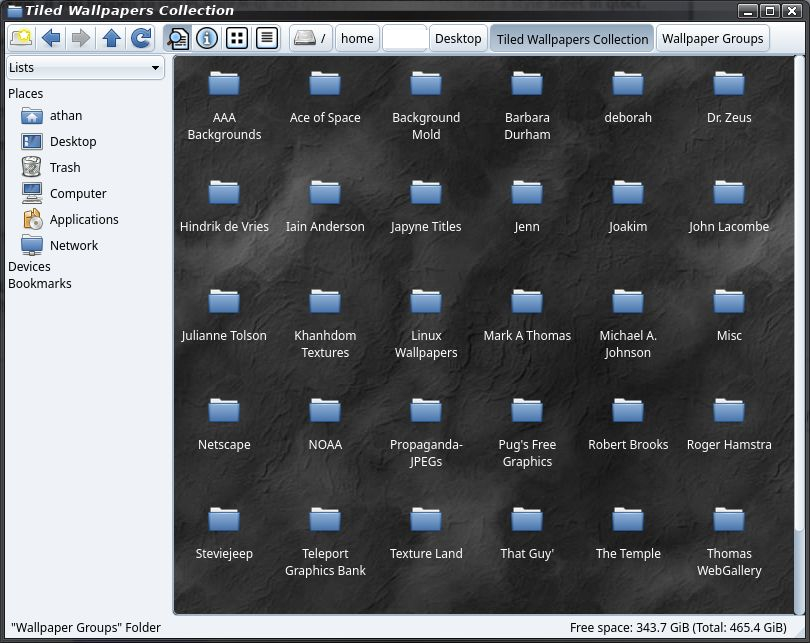Open the Lists side pane dropdown
This screenshot has height=643, width=810.
(x=85, y=68)
